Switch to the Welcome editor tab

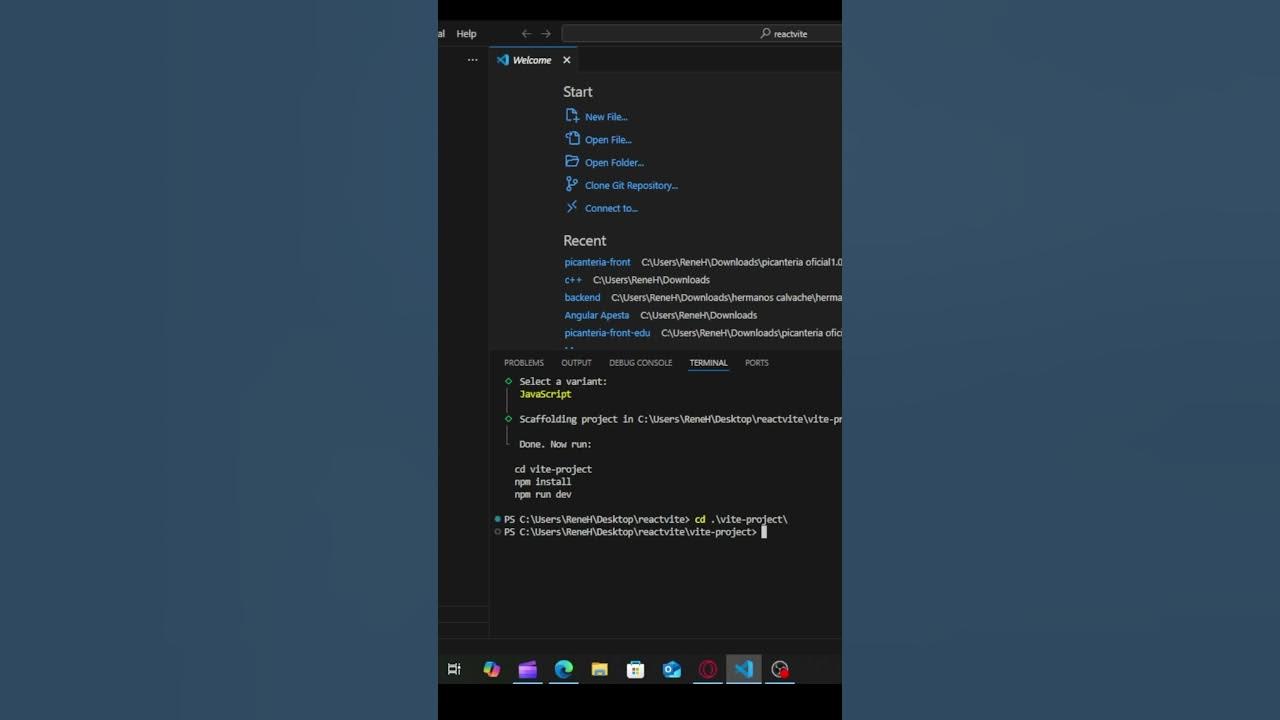coord(532,60)
